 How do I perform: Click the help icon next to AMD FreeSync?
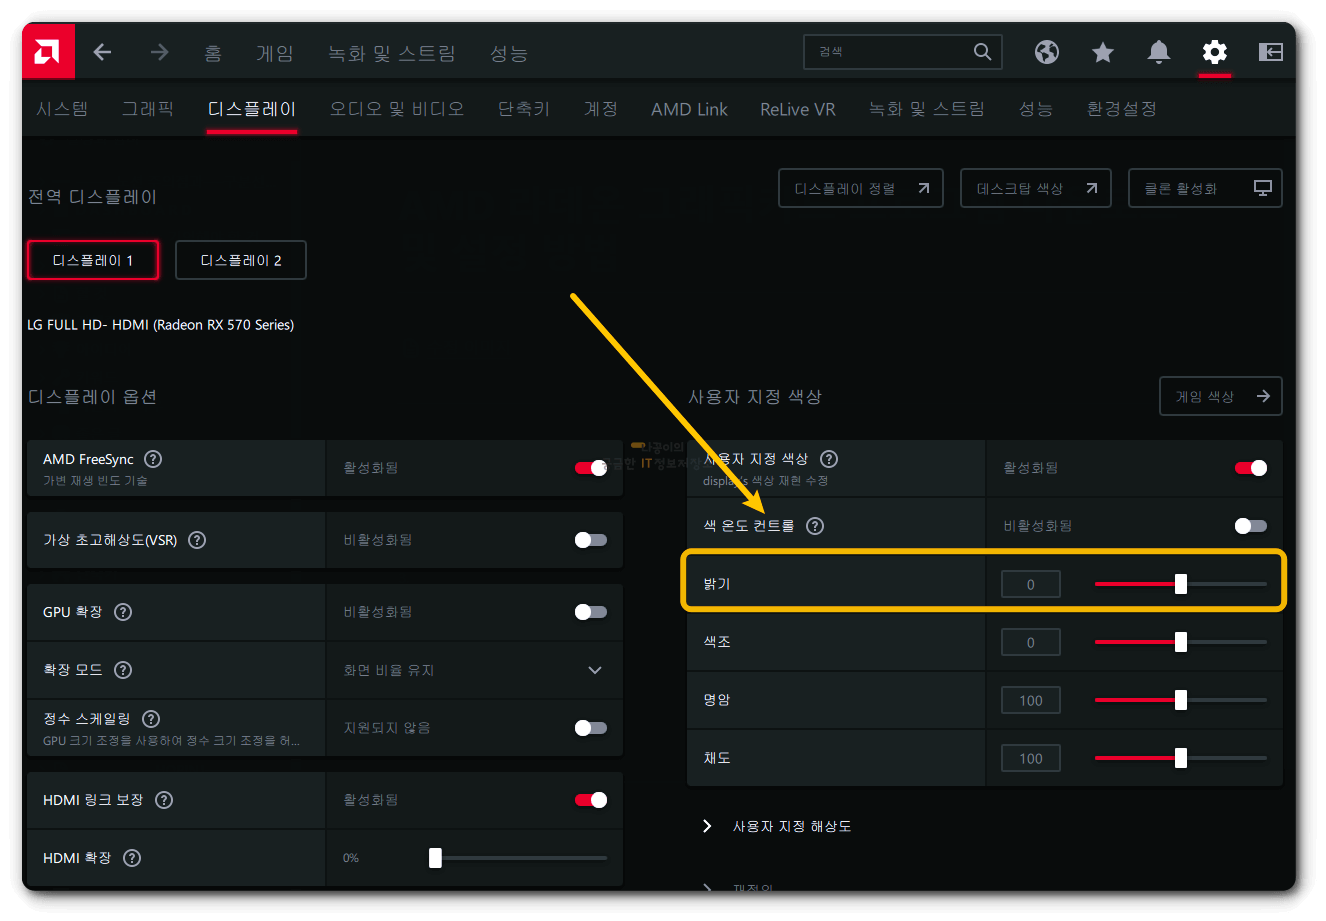click(152, 459)
